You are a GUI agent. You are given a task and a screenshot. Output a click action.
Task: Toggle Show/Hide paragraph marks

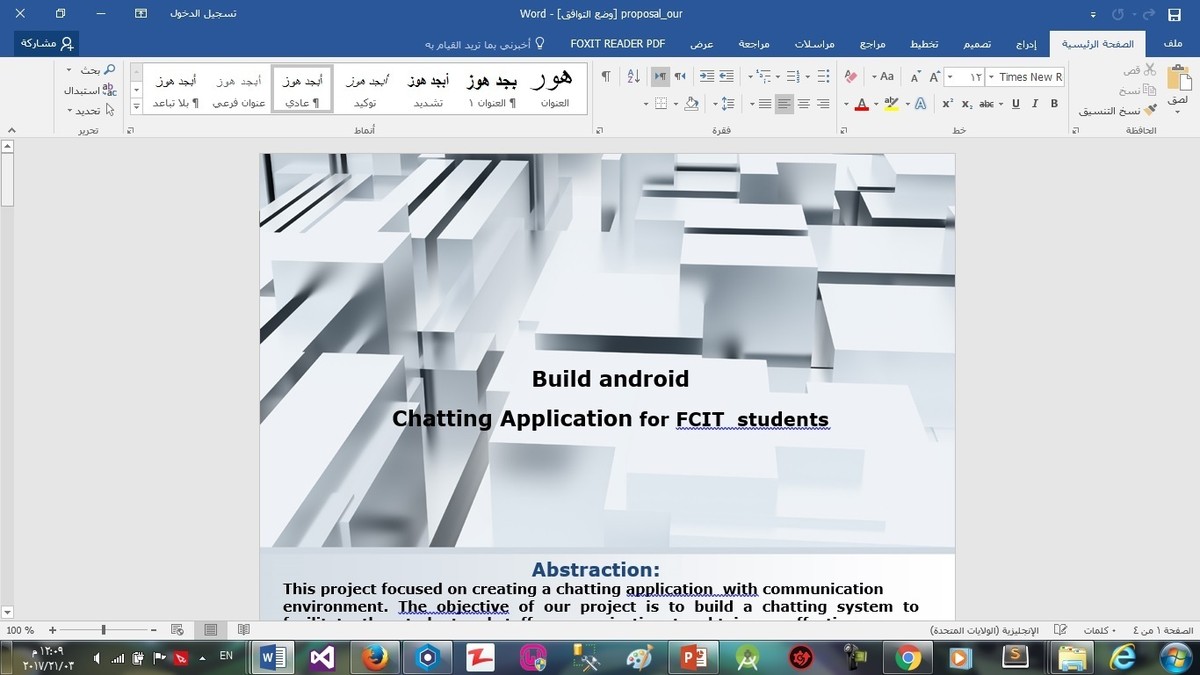606,77
